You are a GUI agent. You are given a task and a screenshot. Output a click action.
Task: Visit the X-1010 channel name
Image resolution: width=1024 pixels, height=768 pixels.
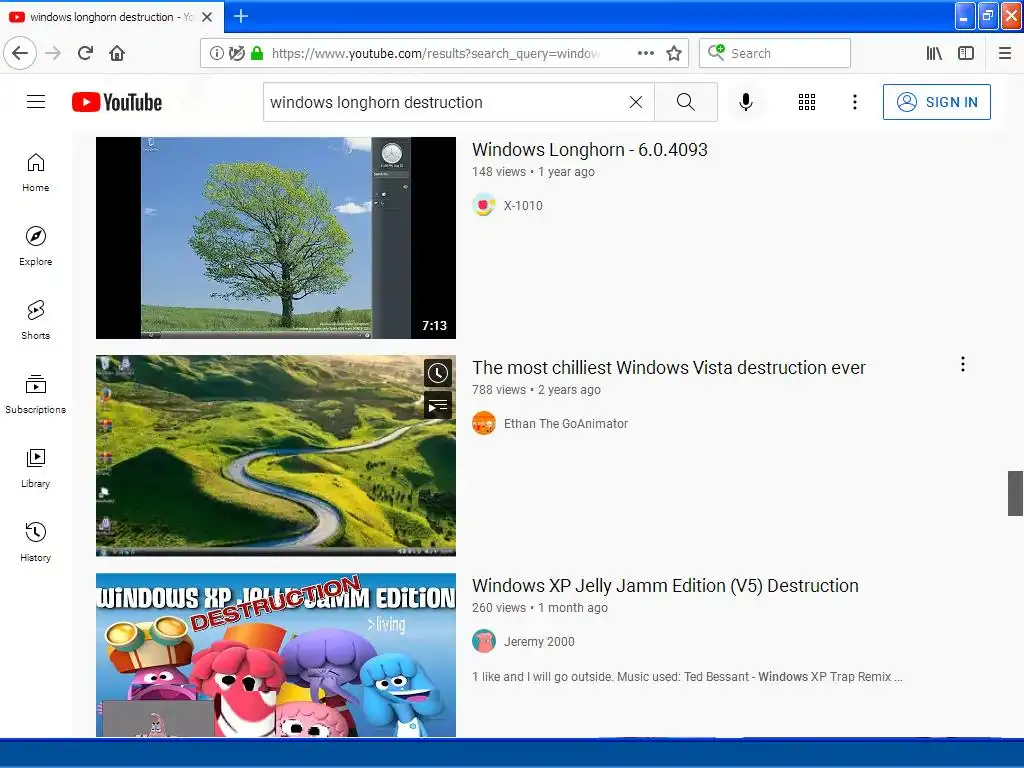(x=523, y=205)
